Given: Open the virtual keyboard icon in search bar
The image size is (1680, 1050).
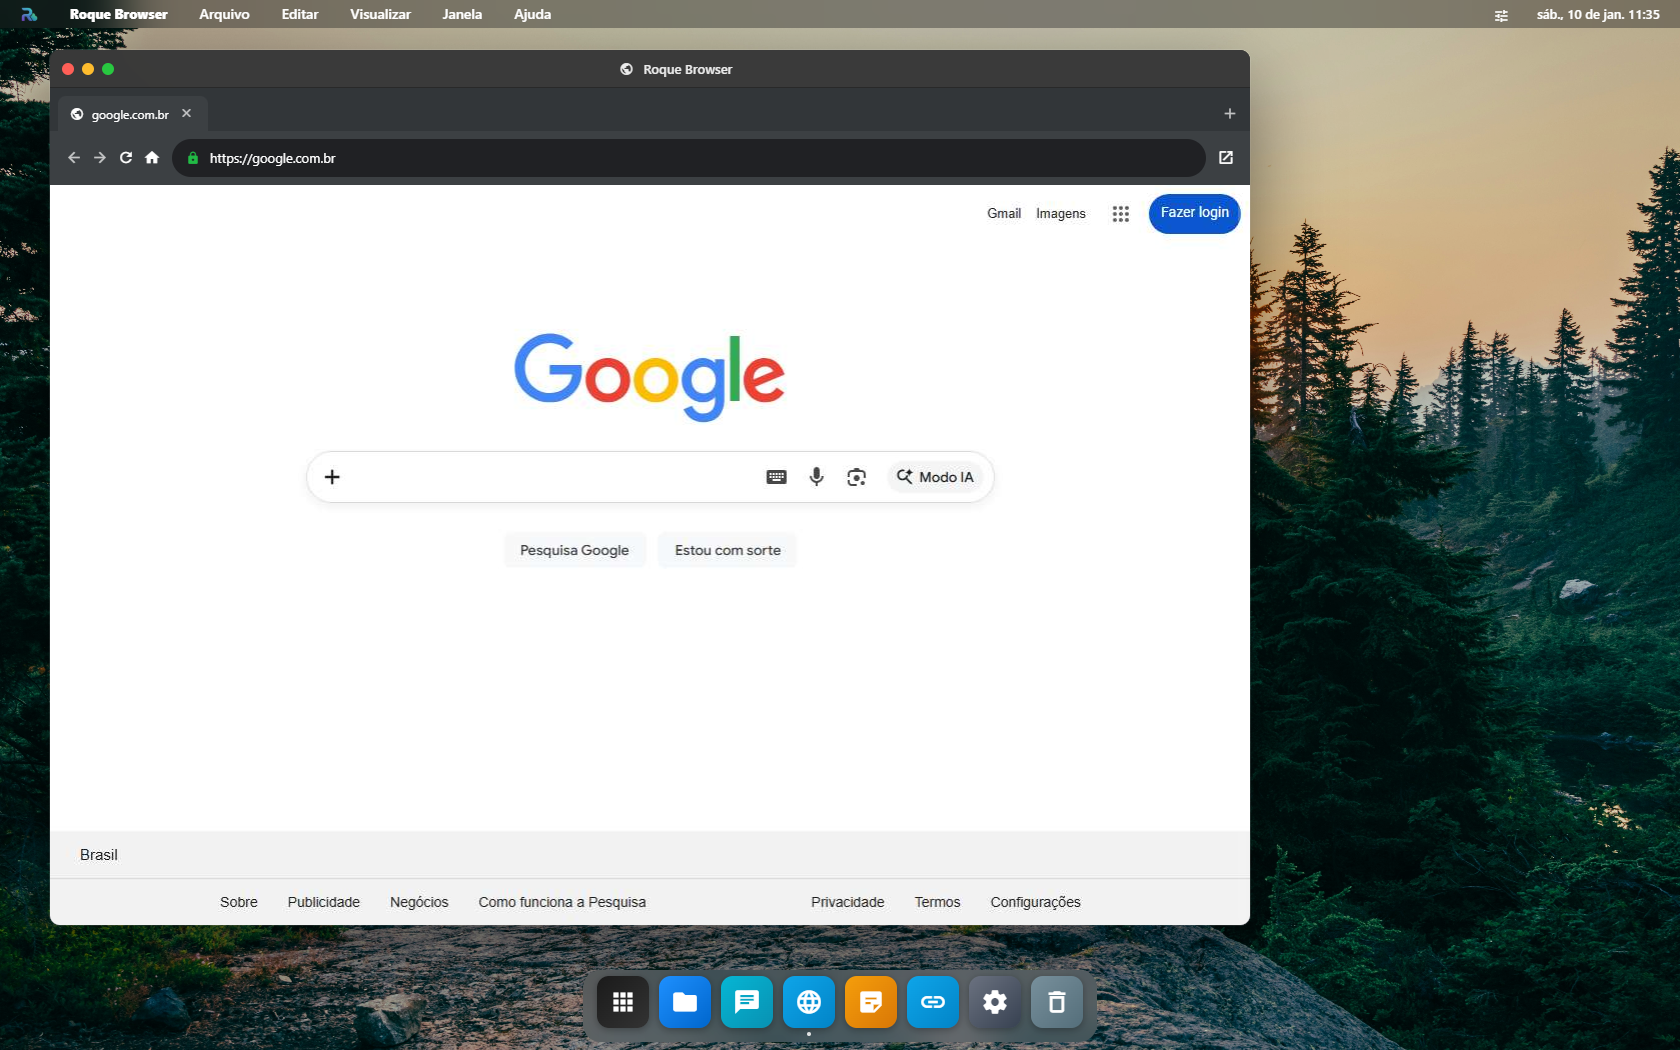Looking at the screenshot, I should coord(777,477).
